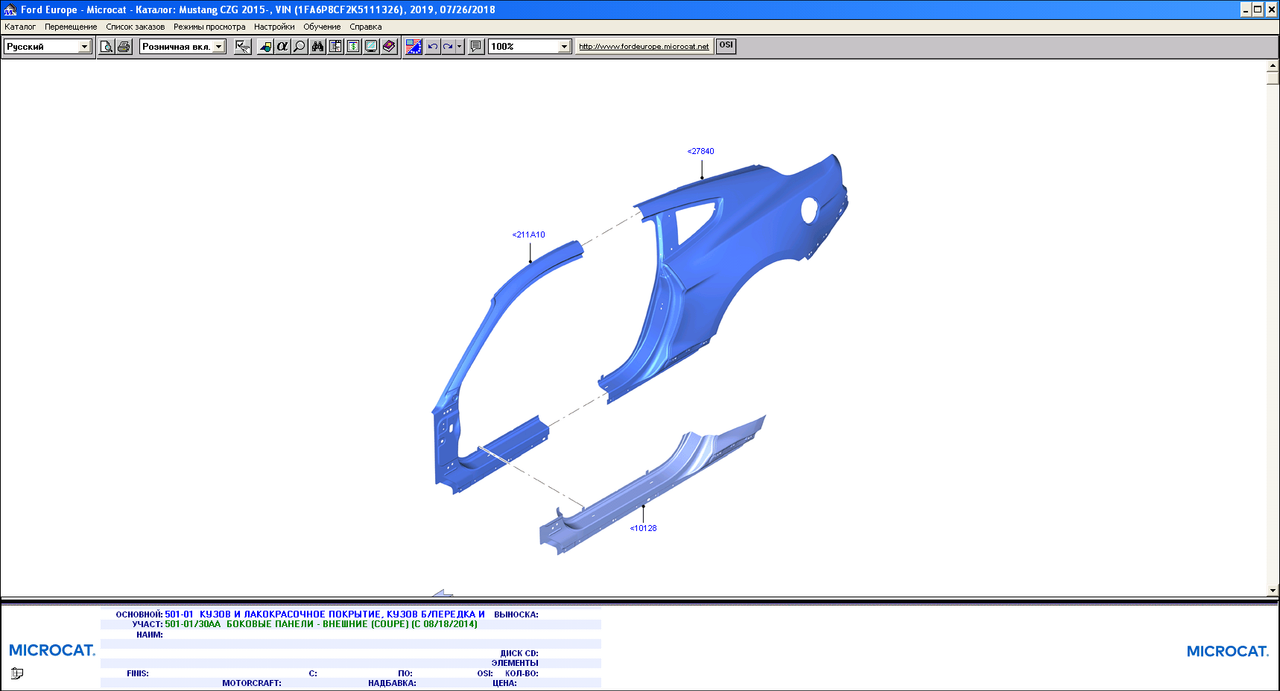Image resolution: width=1280 pixels, height=691 pixels.
Task: Open the Обучение menu
Action: (x=323, y=26)
